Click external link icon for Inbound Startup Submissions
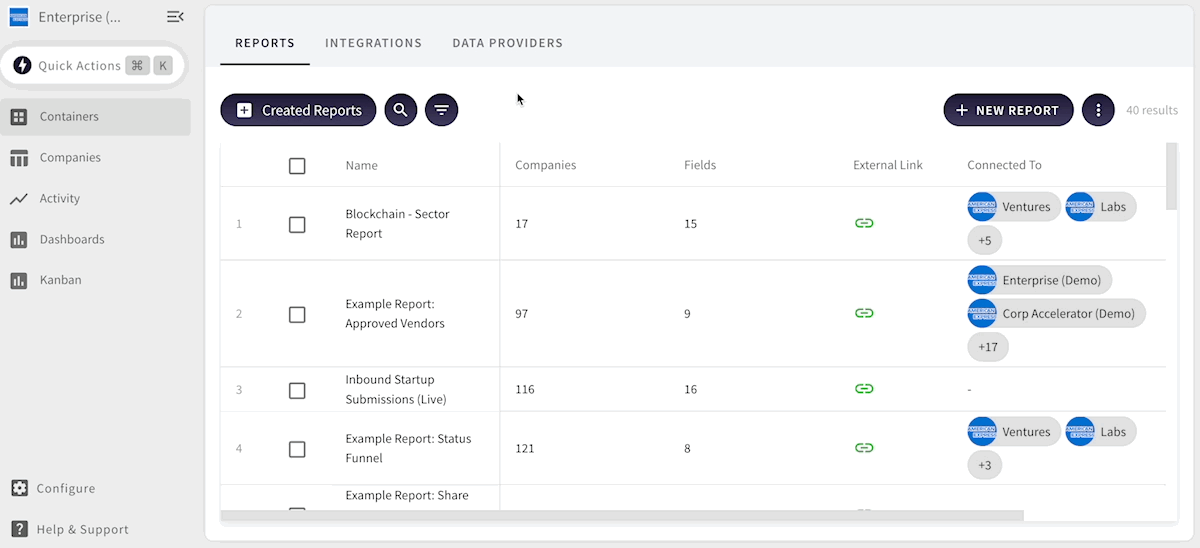The width and height of the screenshot is (1200, 548). pyautogui.click(x=864, y=389)
